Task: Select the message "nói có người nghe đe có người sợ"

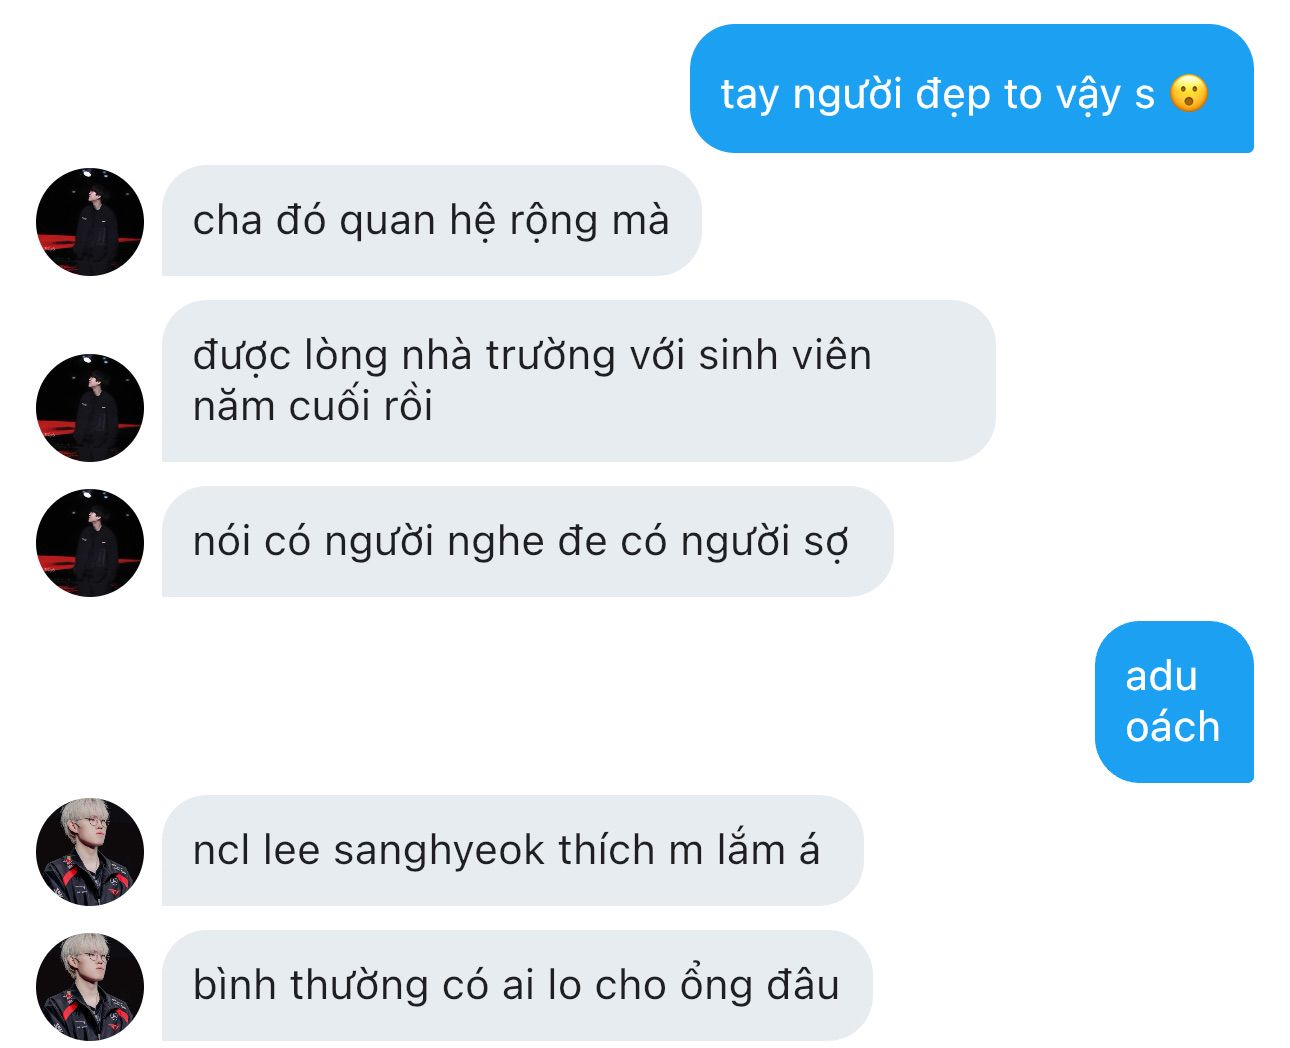Action: pos(527,542)
